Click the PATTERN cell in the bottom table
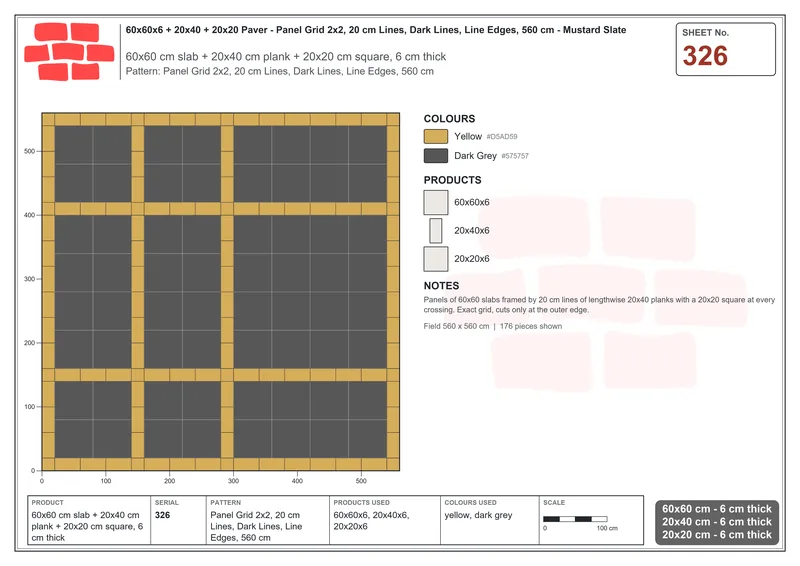This screenshot has width=800, height=566. [268, 520]
